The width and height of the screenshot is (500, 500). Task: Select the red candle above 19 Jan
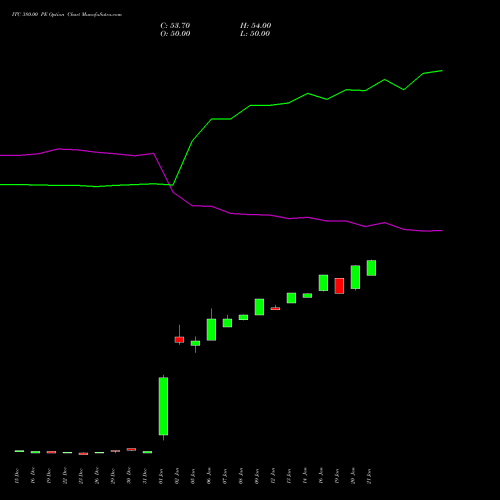(339, 286)
